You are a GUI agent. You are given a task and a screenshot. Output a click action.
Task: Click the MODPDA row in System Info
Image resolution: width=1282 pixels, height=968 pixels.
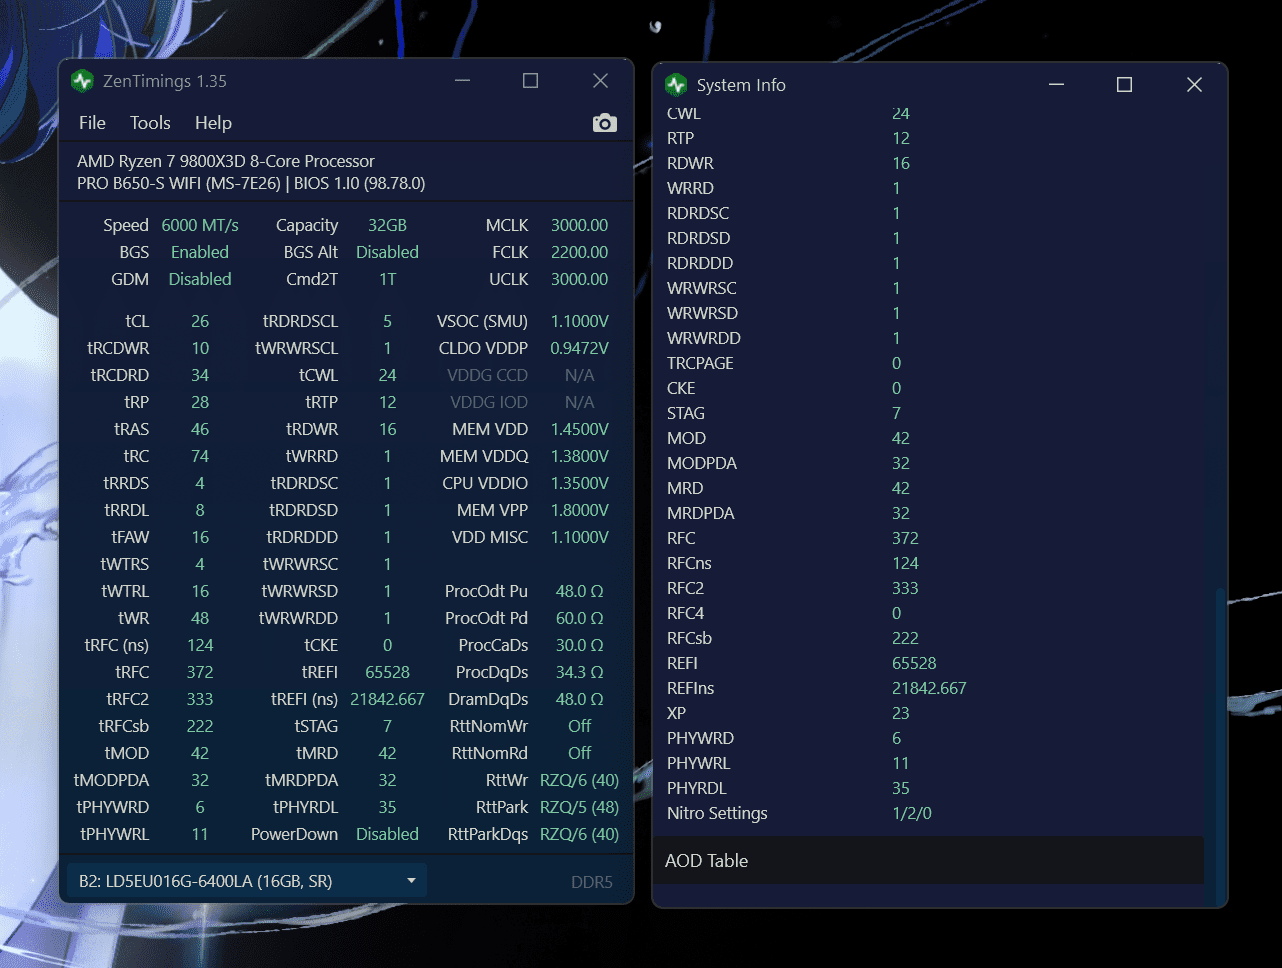(928, 463)
